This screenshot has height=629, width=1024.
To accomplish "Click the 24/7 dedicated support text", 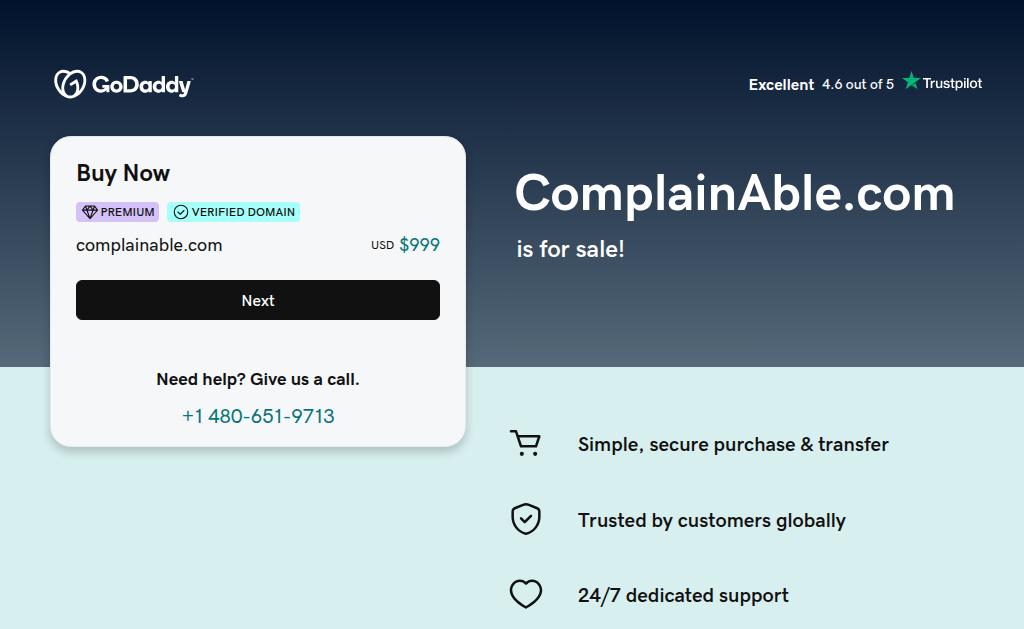I will pyautogui.click(x=683, y=596).
